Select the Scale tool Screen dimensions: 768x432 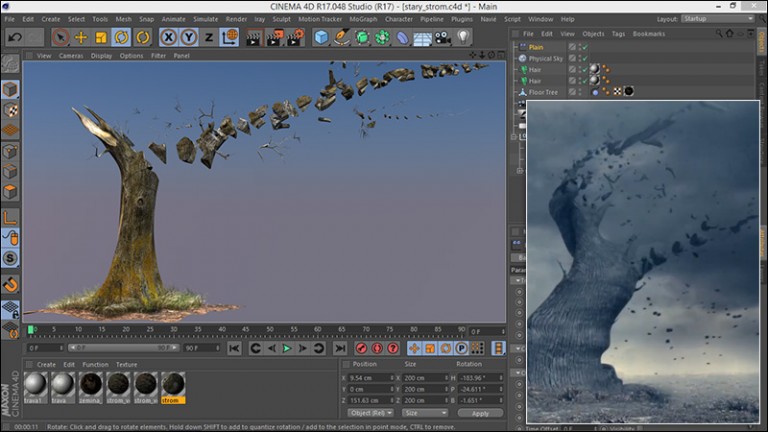(x=101, y=37)
